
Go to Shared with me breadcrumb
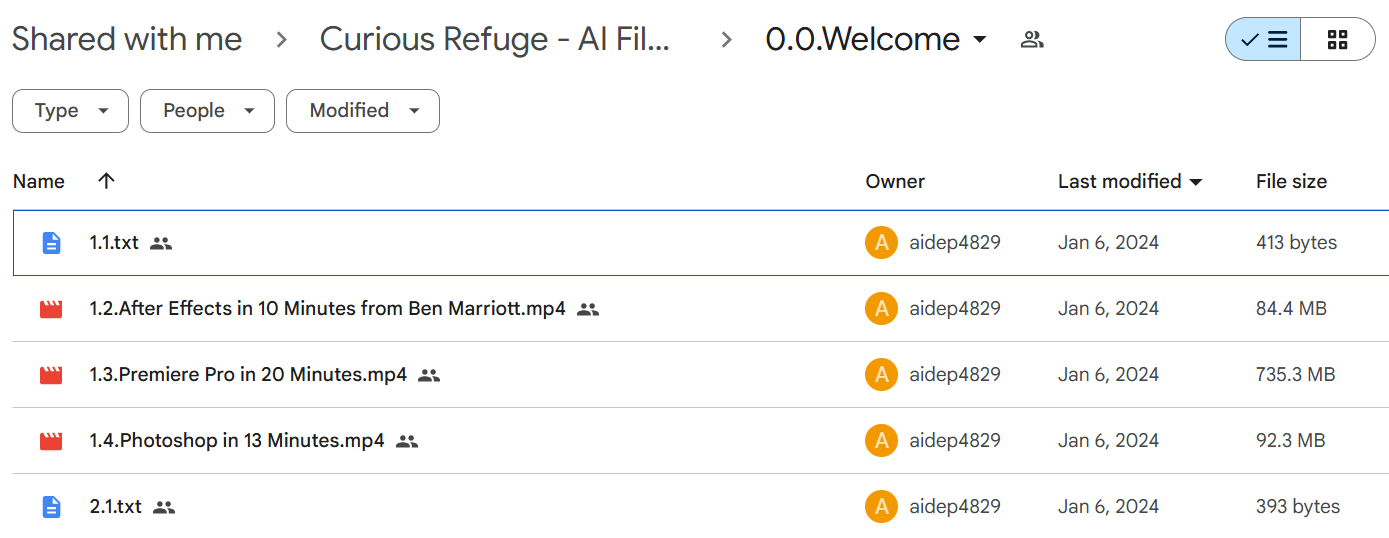pos(127,40)
